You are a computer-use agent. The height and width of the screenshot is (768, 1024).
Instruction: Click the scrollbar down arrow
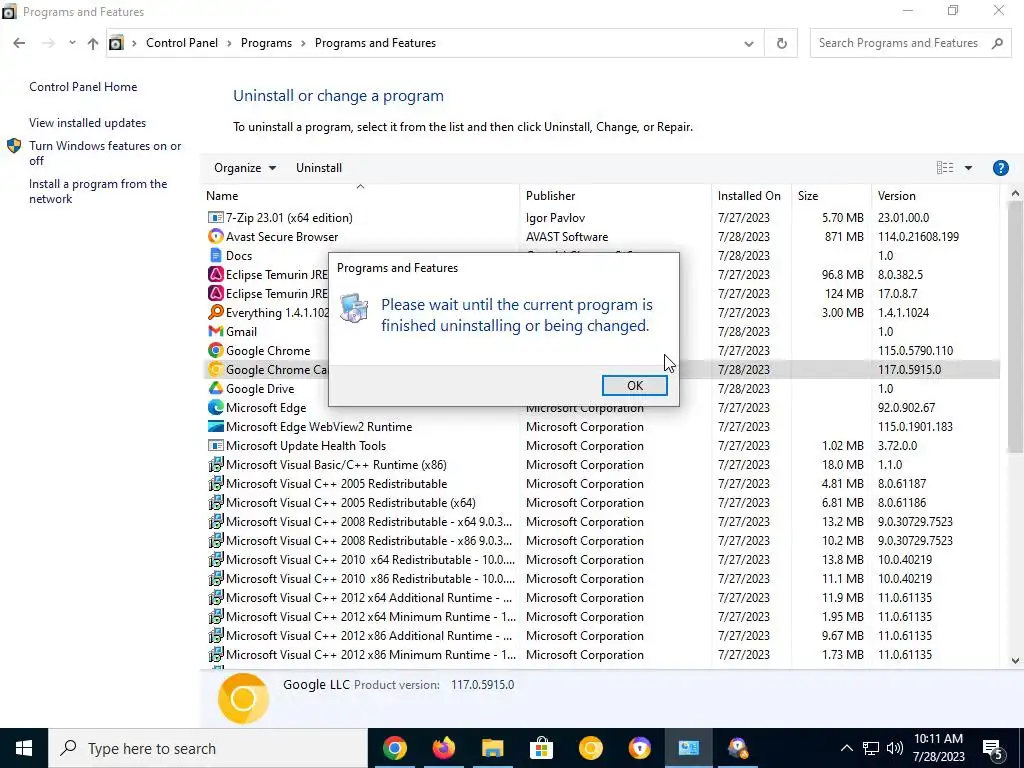[x=1015, y=660]
